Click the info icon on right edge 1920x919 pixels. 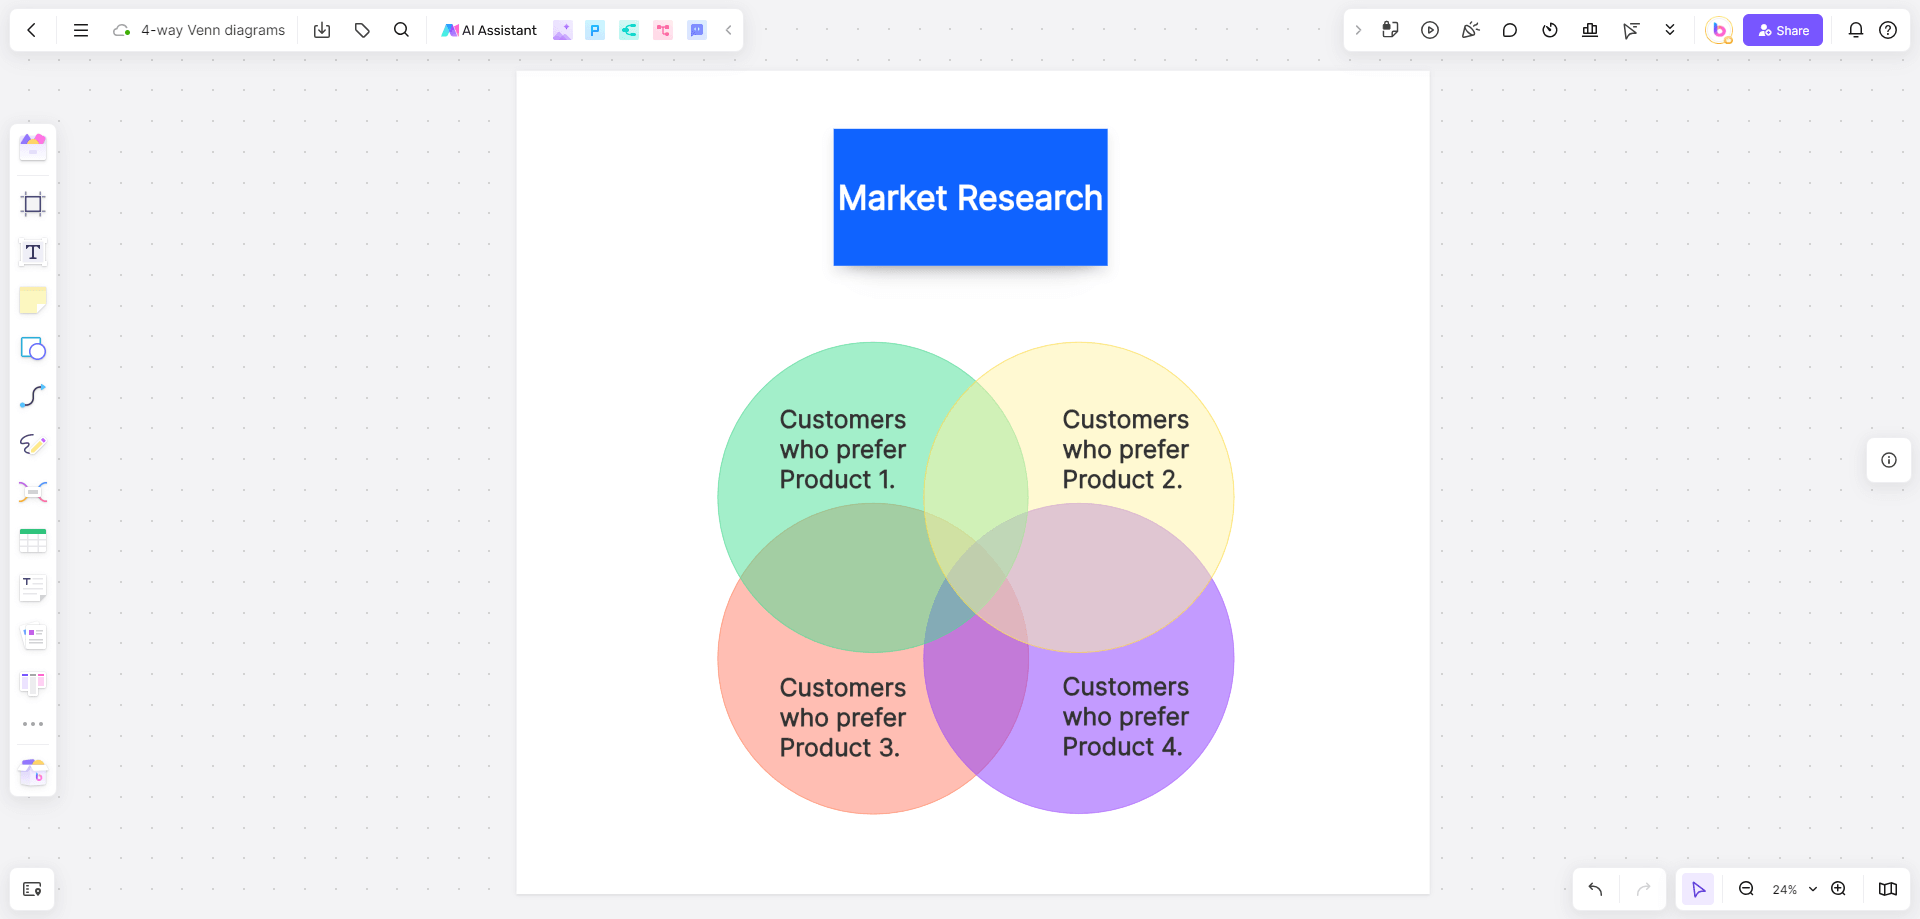(1889, 460)
